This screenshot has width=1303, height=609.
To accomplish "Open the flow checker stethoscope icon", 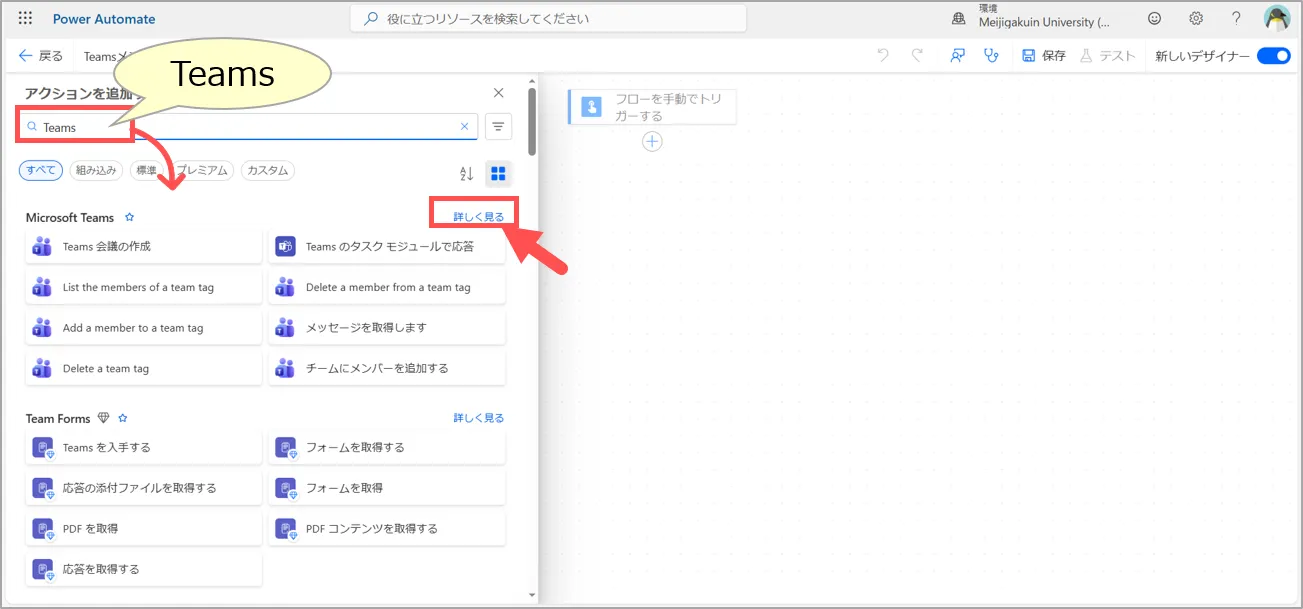I will [991, 56].
